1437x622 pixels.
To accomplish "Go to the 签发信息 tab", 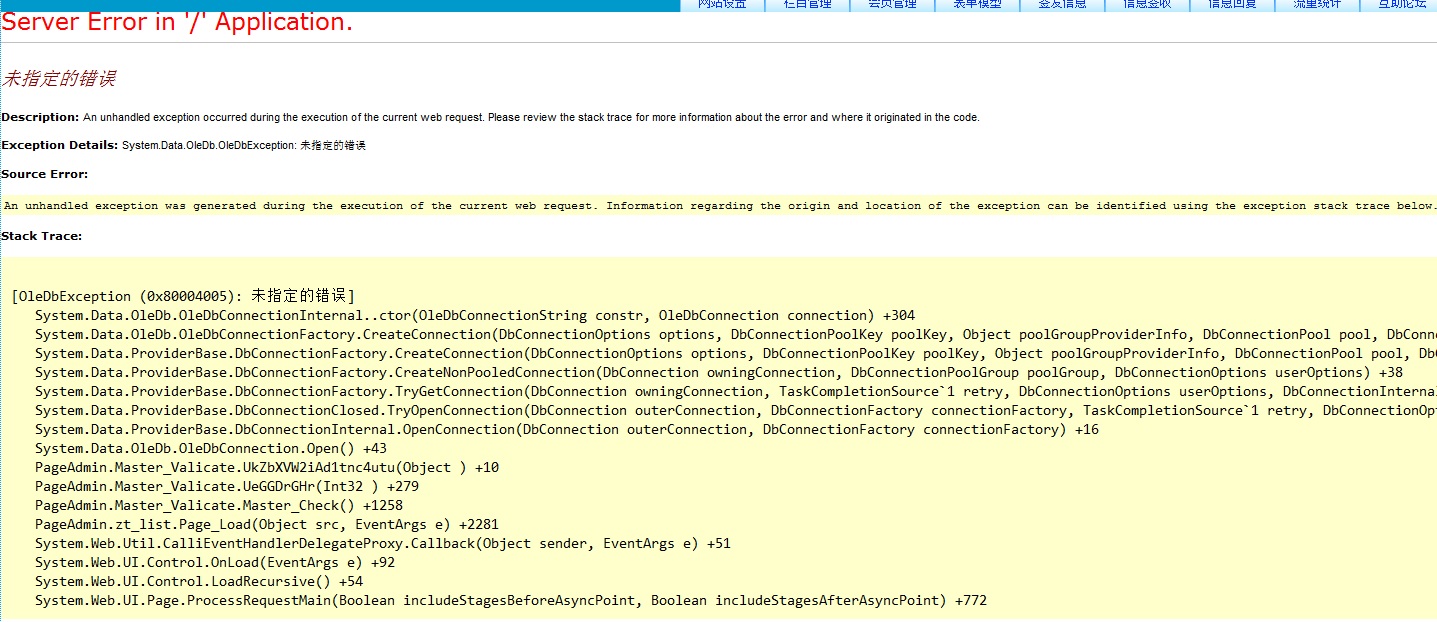I will click(x=1062, y=5).
